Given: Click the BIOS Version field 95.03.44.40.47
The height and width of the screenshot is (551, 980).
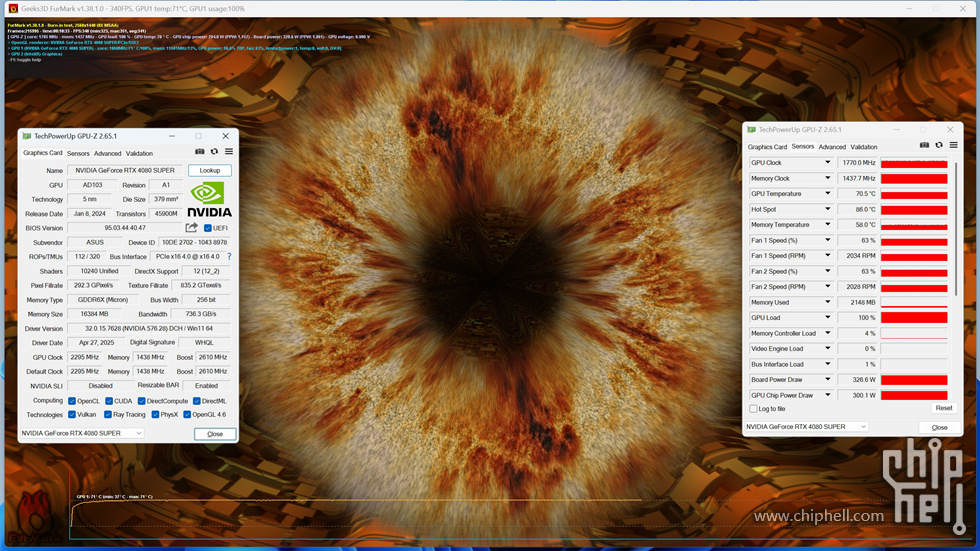Looking at the screenshot, I should coord(125,228).
